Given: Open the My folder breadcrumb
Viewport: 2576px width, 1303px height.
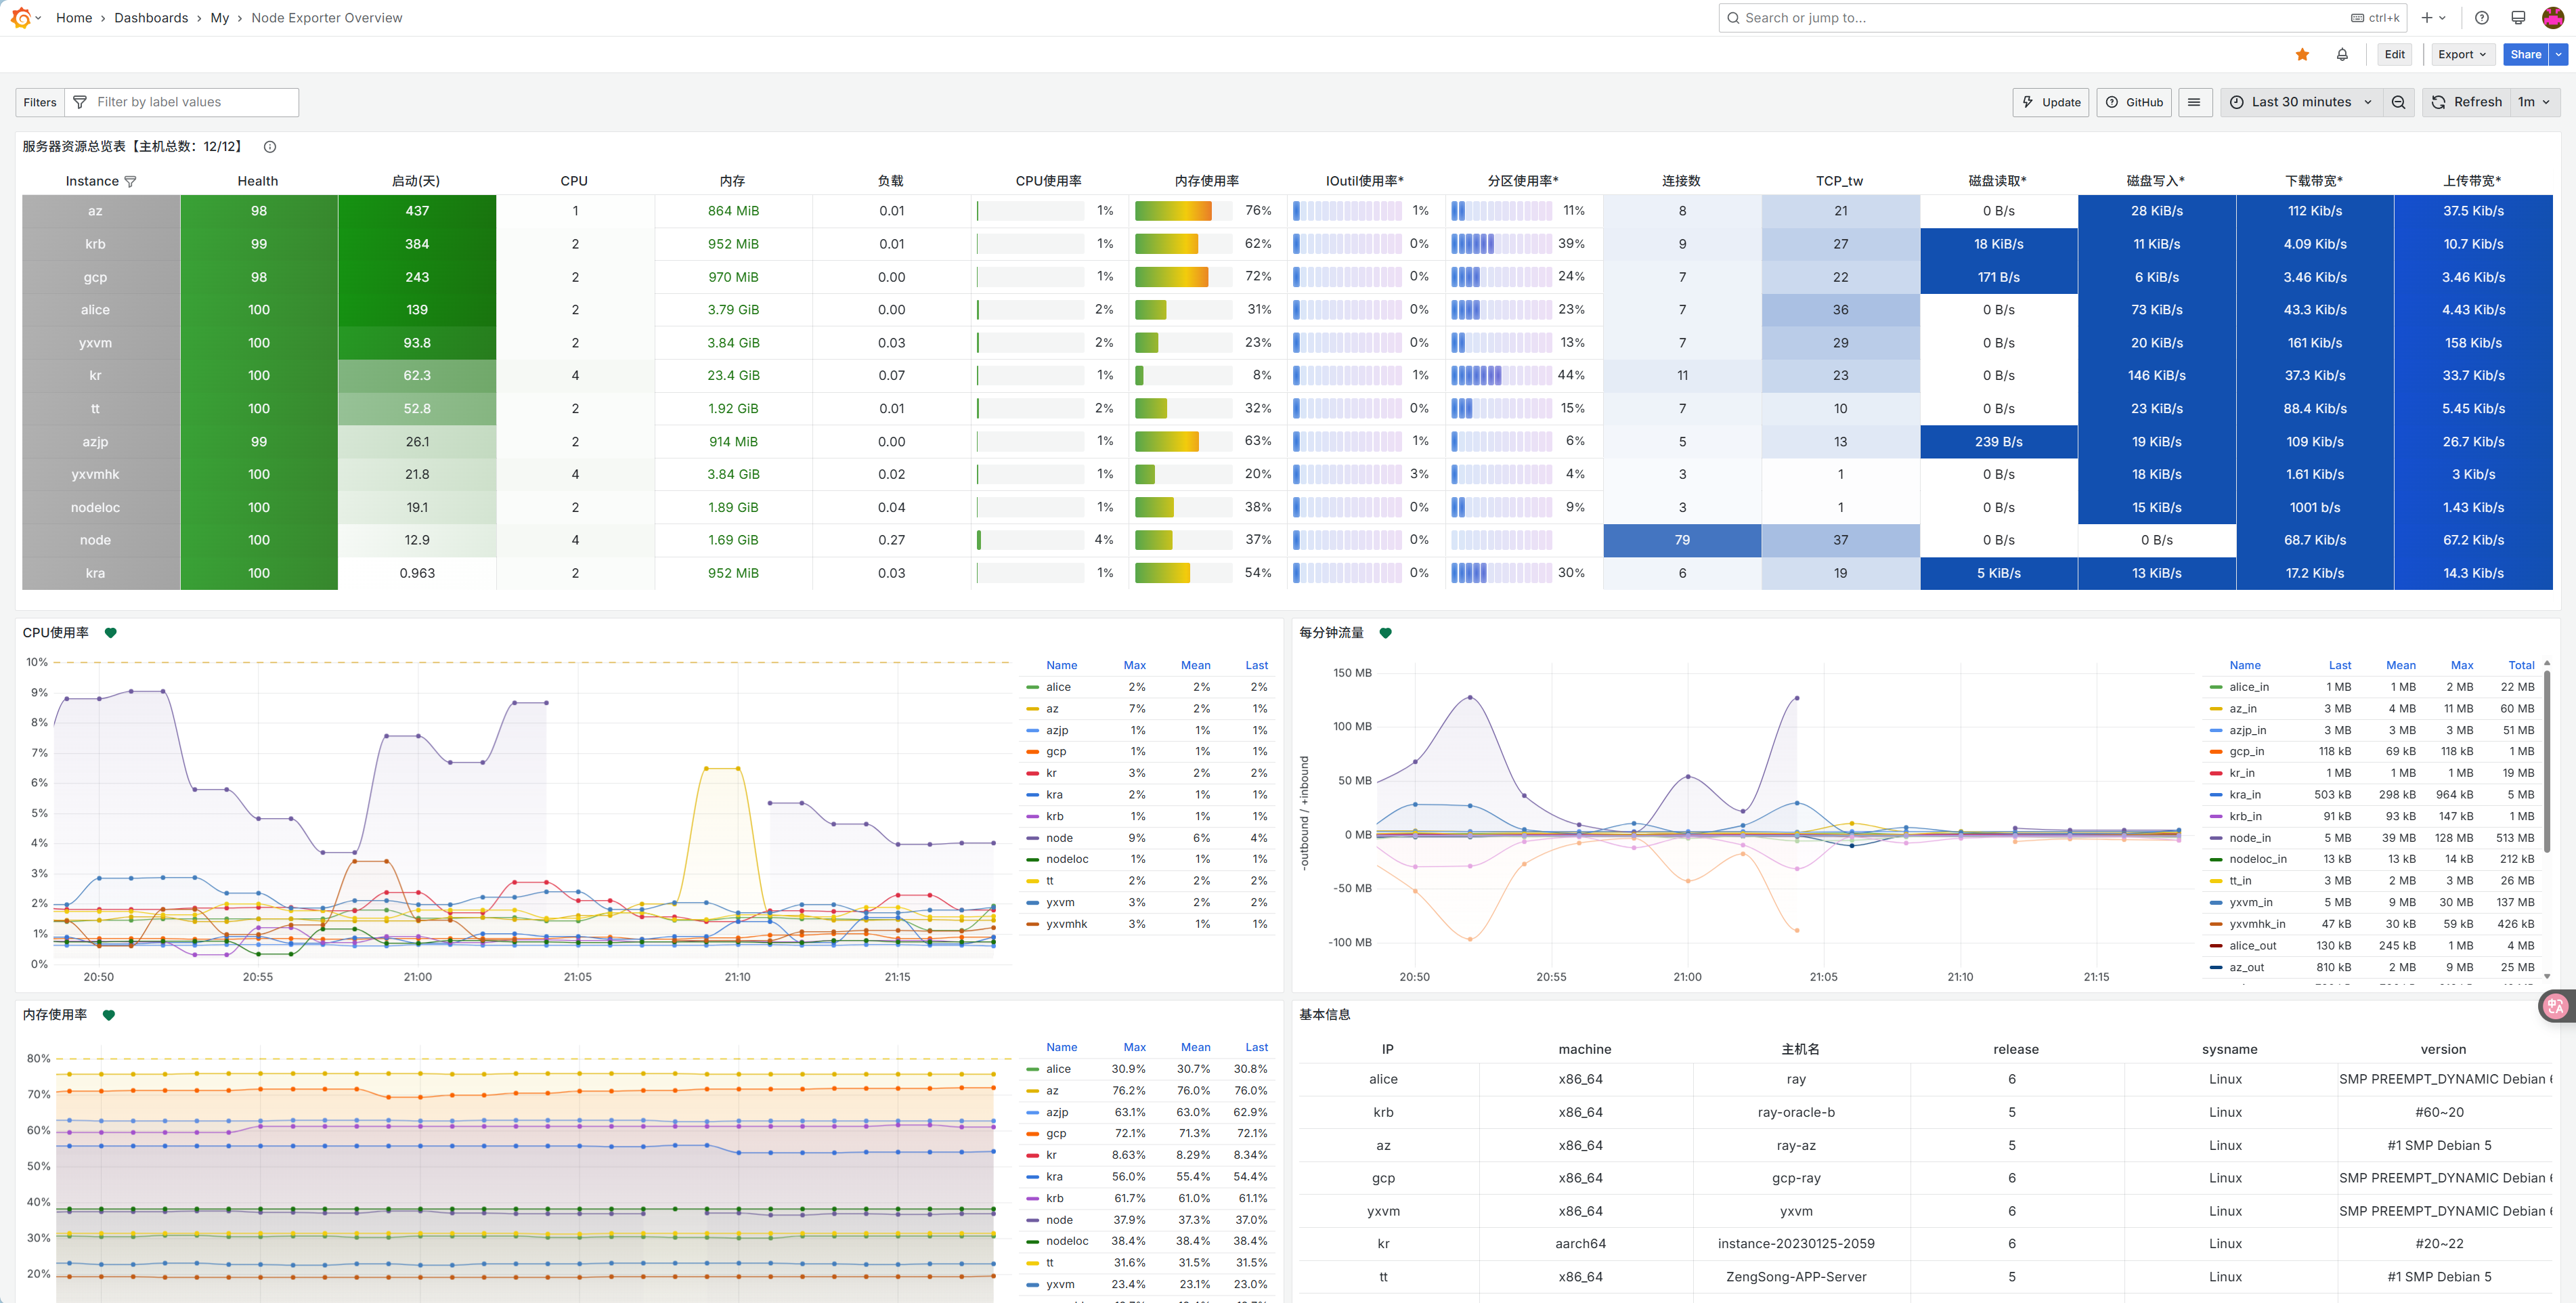Looking at the screenshot, I should tap(219, 18).
